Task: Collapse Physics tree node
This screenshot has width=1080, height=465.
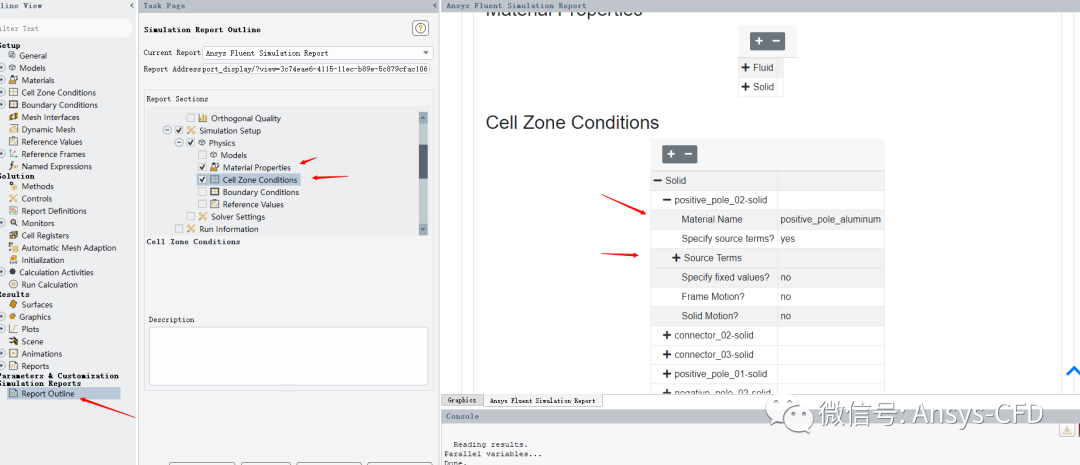Action: click(x=179, y=143)
